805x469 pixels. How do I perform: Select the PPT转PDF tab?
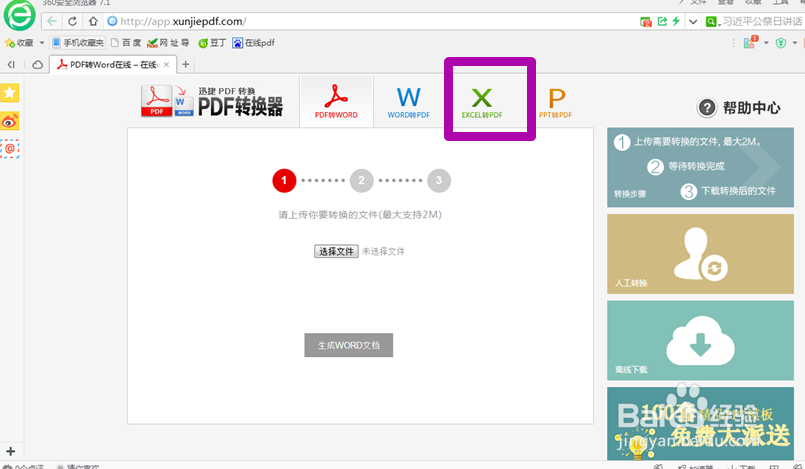coord(555,102)
